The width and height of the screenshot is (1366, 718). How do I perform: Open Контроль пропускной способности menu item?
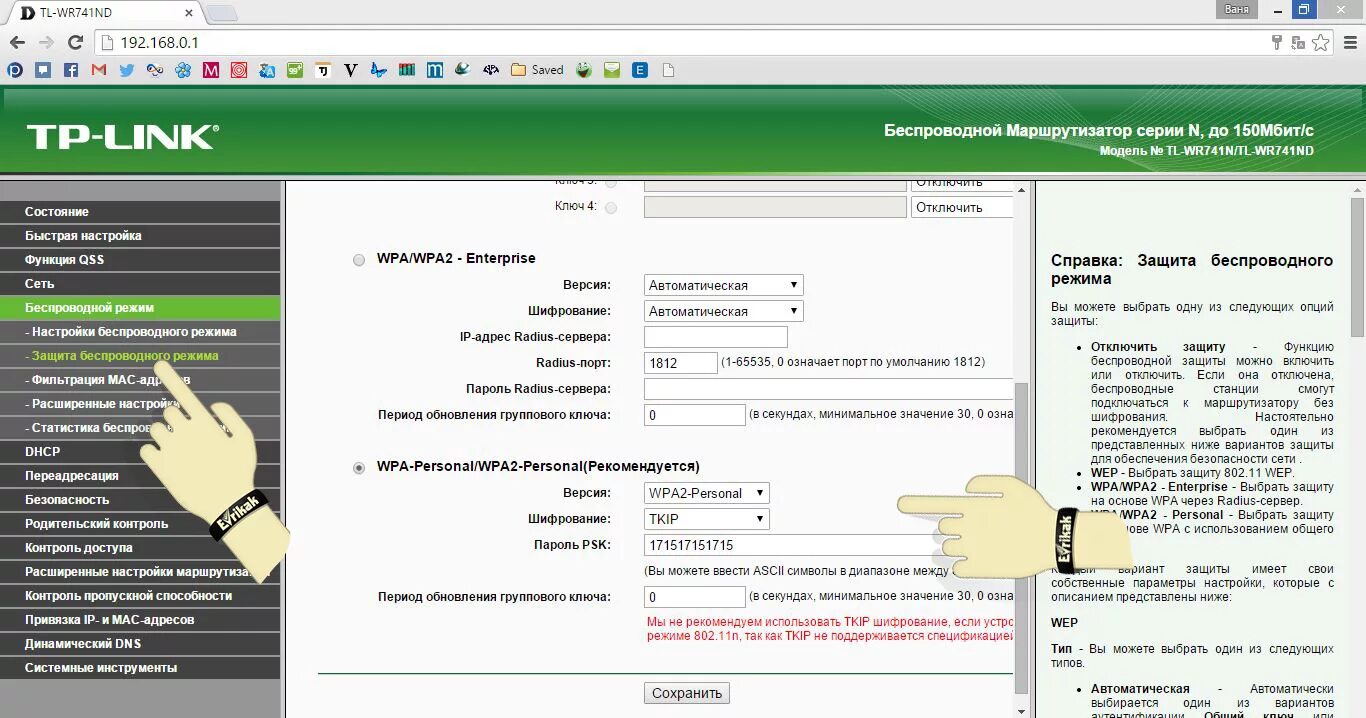coord(140,596)
